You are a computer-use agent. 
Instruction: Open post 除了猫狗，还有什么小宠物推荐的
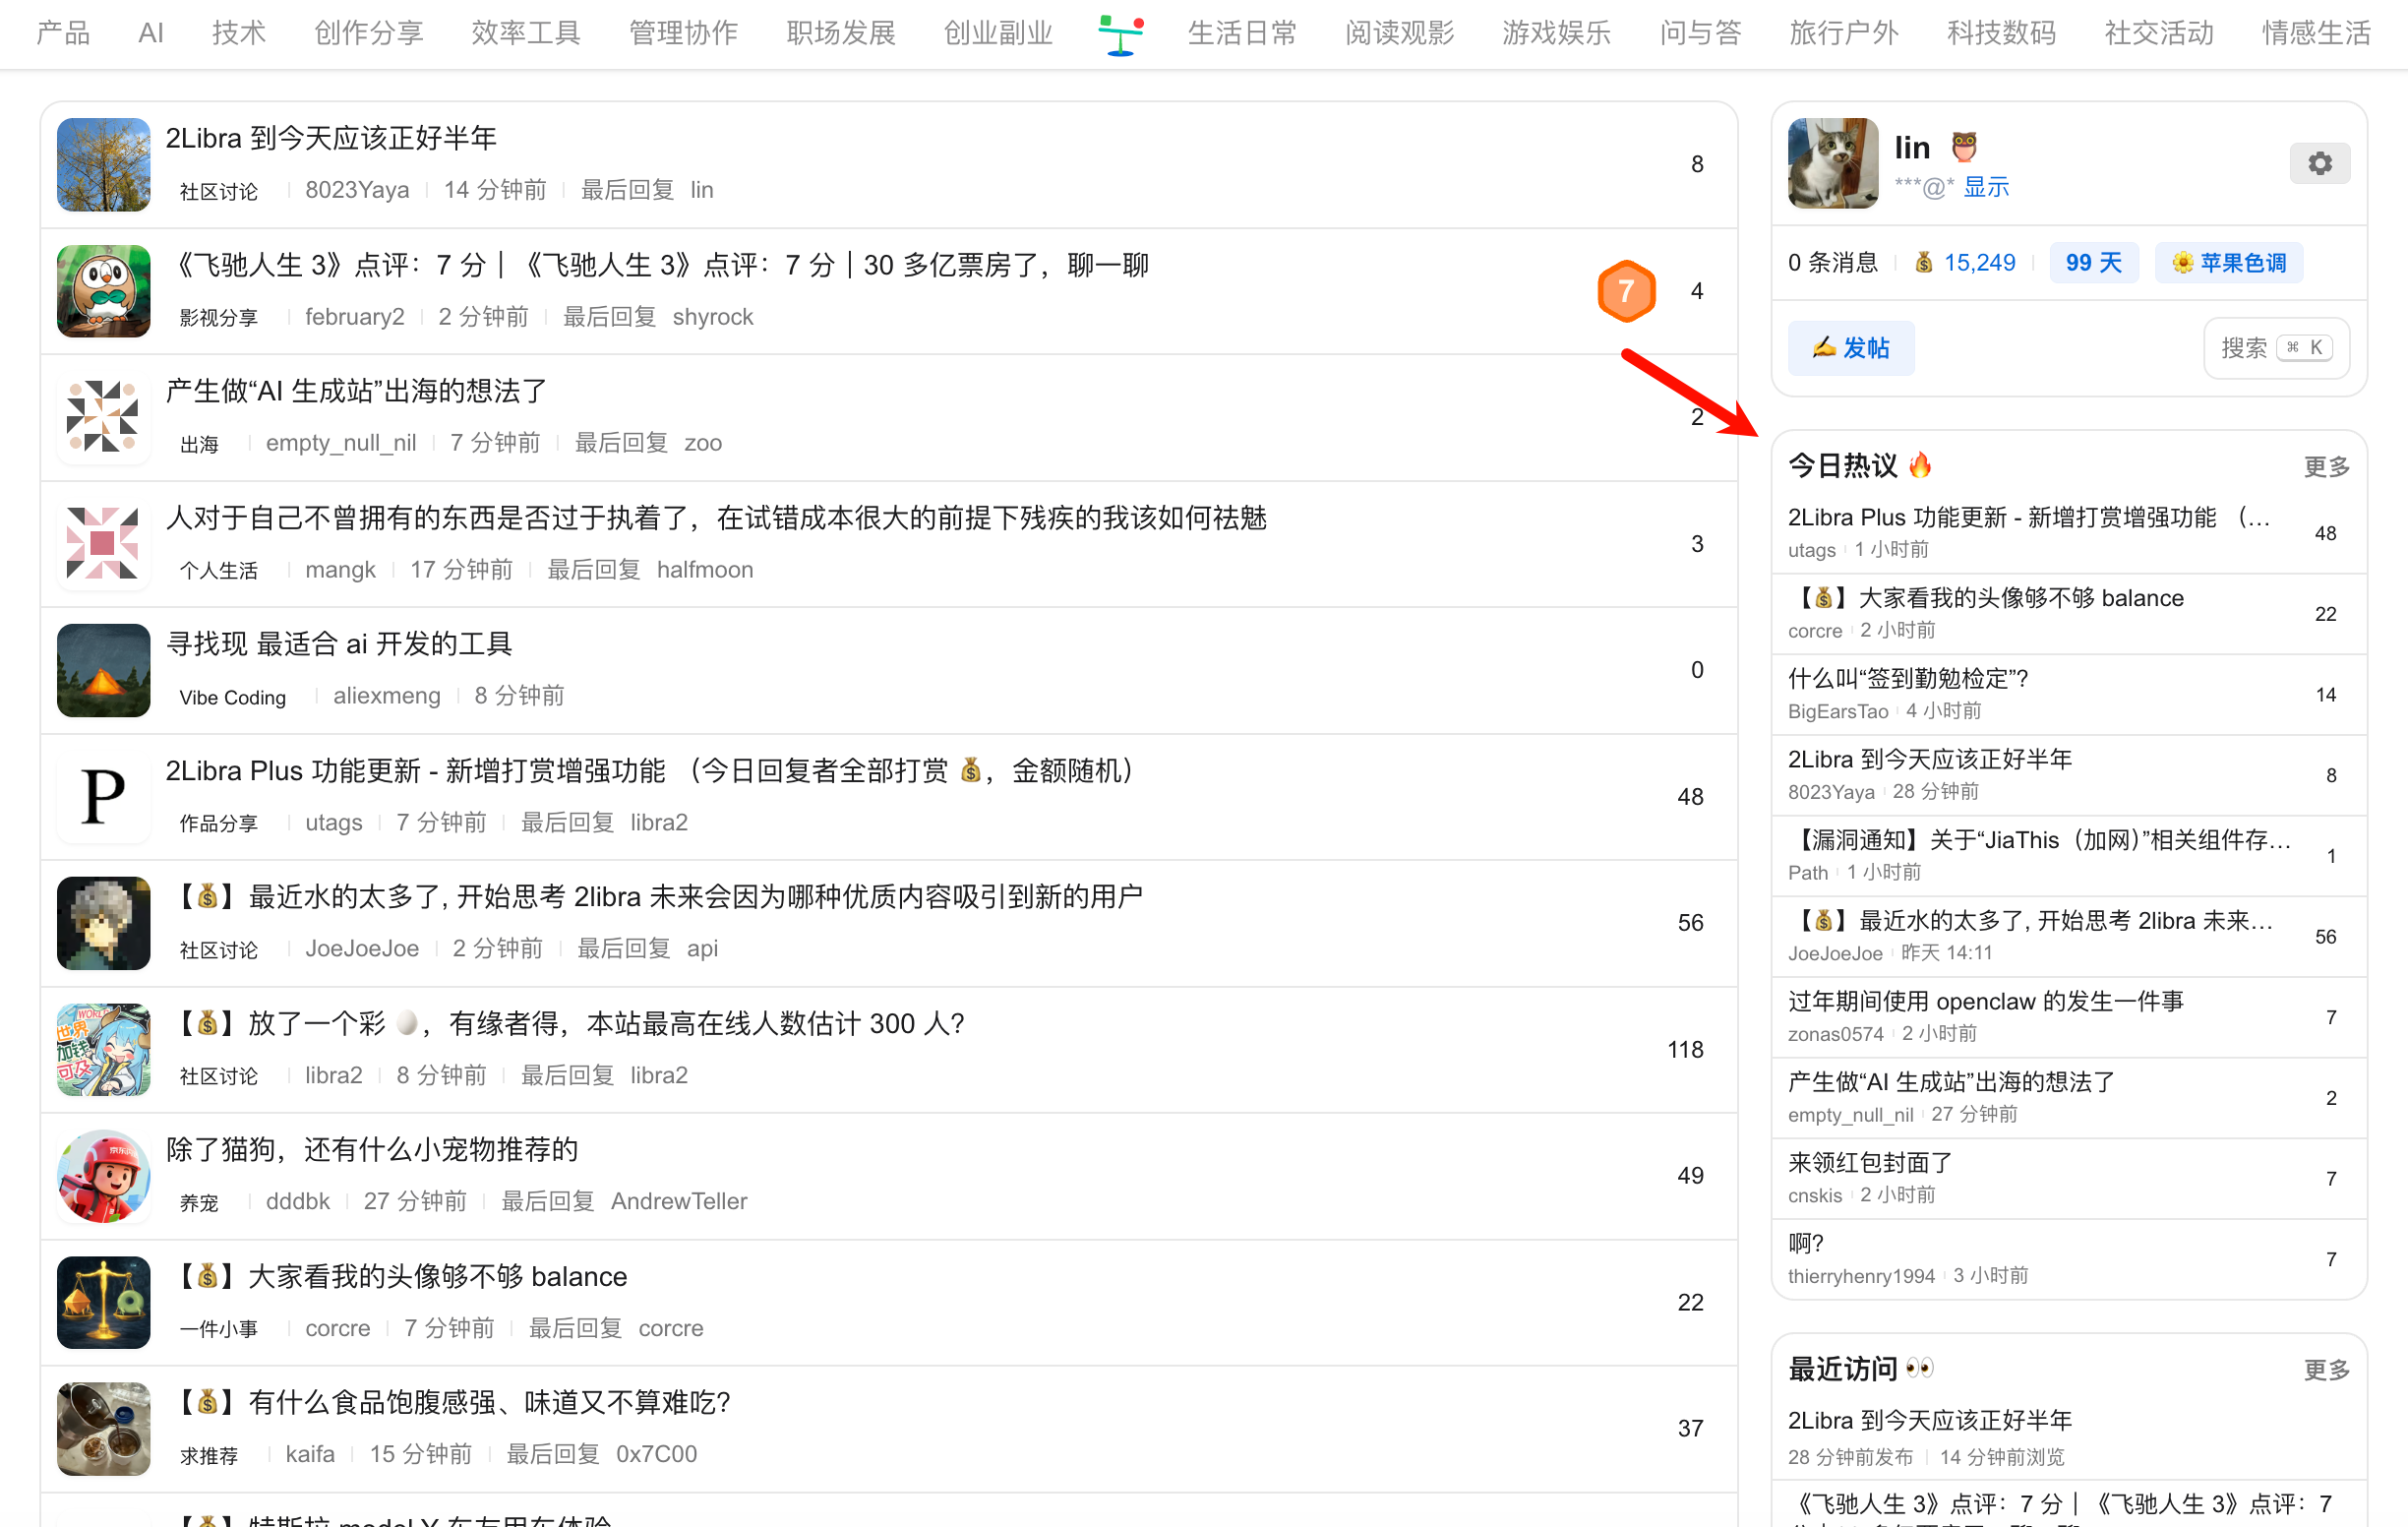tap(372, 1150)
